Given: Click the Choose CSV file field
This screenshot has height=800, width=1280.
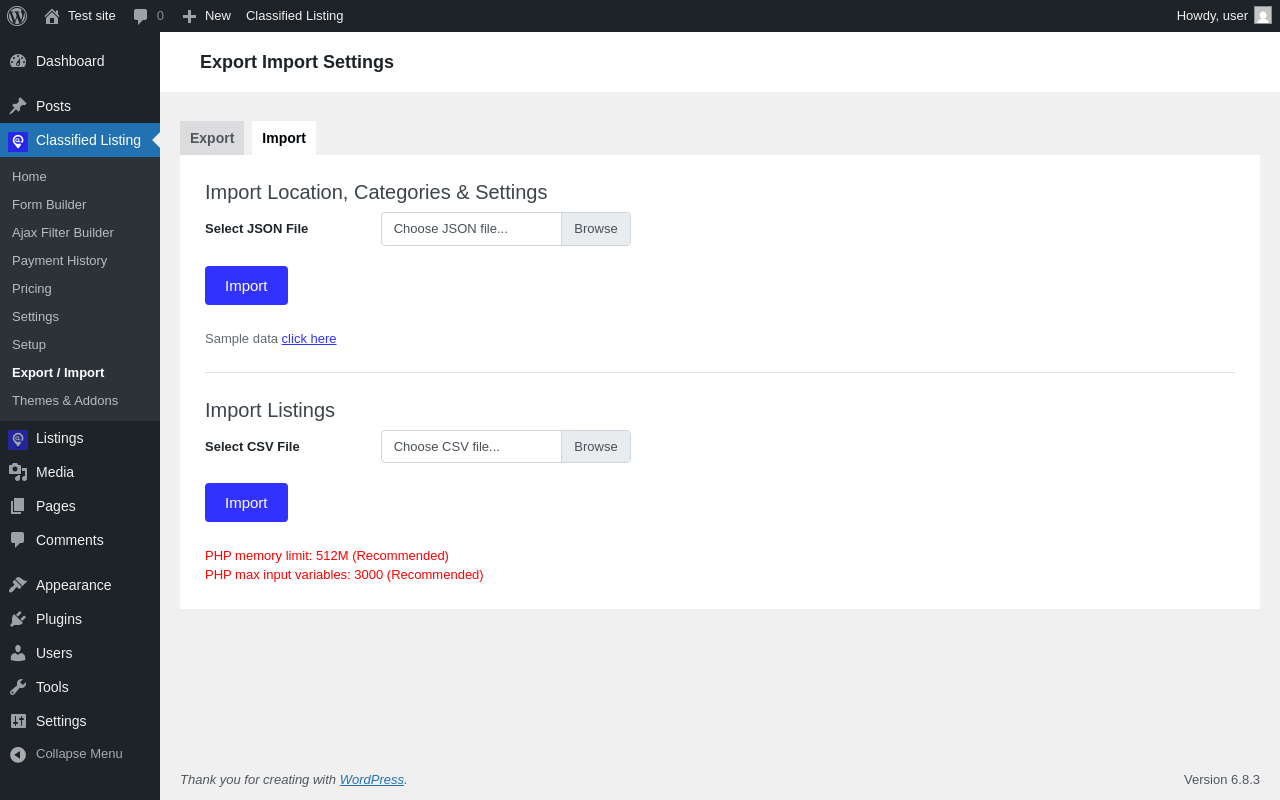Looking at the screenshot, I should point(471,447).
